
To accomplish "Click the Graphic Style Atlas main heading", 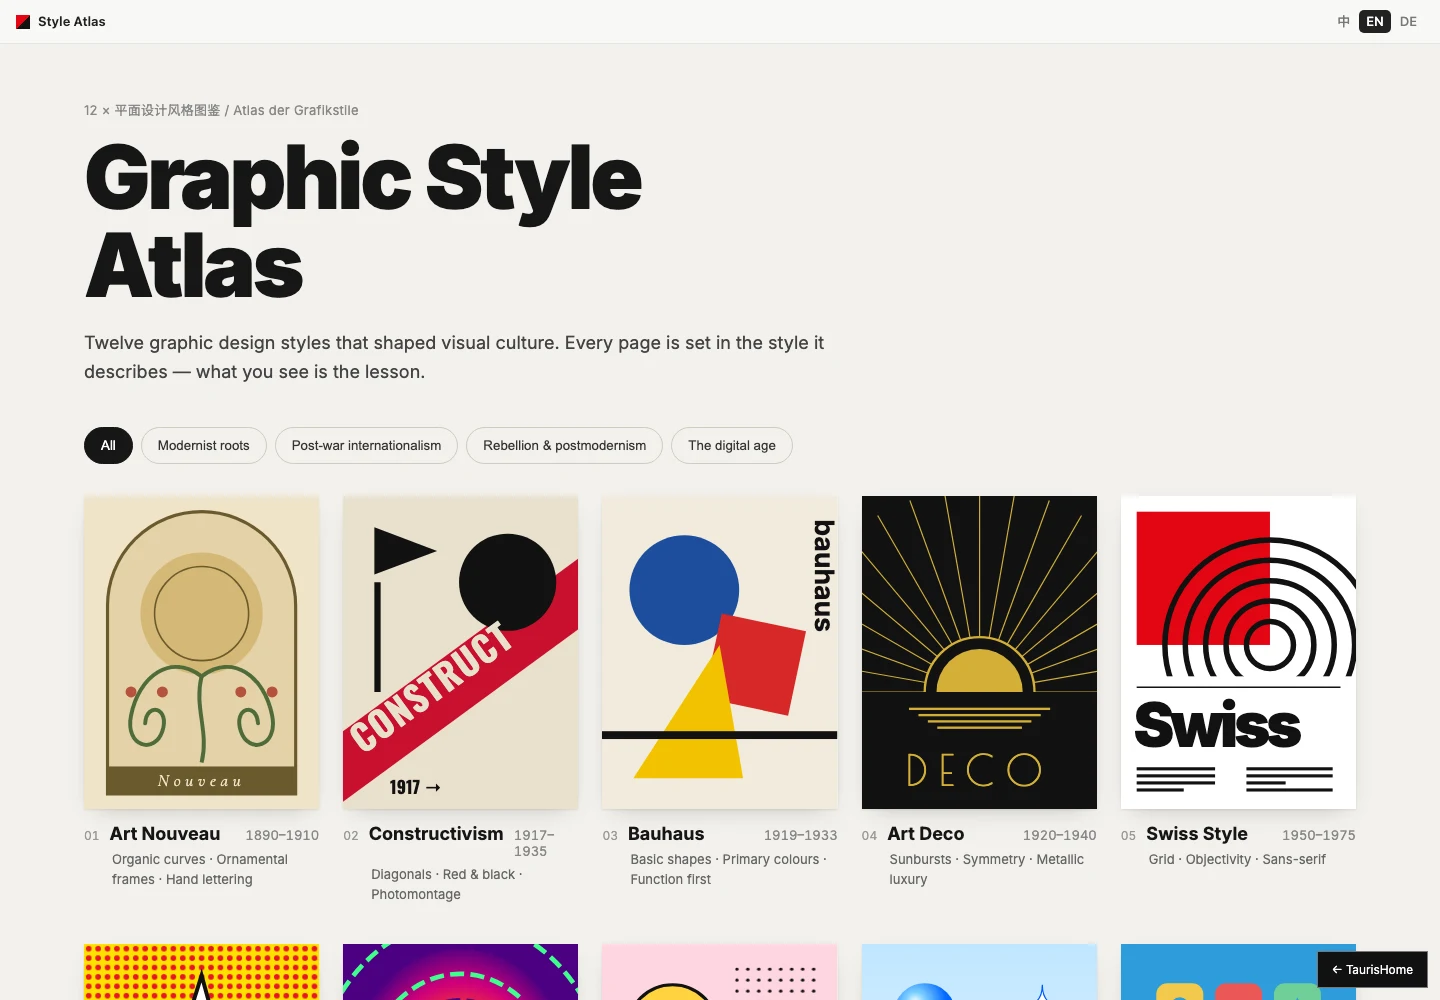I will pos(364,221).
